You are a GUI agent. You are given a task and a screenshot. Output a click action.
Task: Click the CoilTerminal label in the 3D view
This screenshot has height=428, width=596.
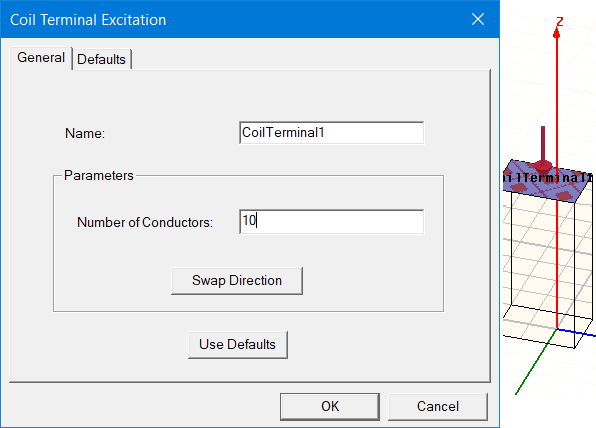coord(547,178)
